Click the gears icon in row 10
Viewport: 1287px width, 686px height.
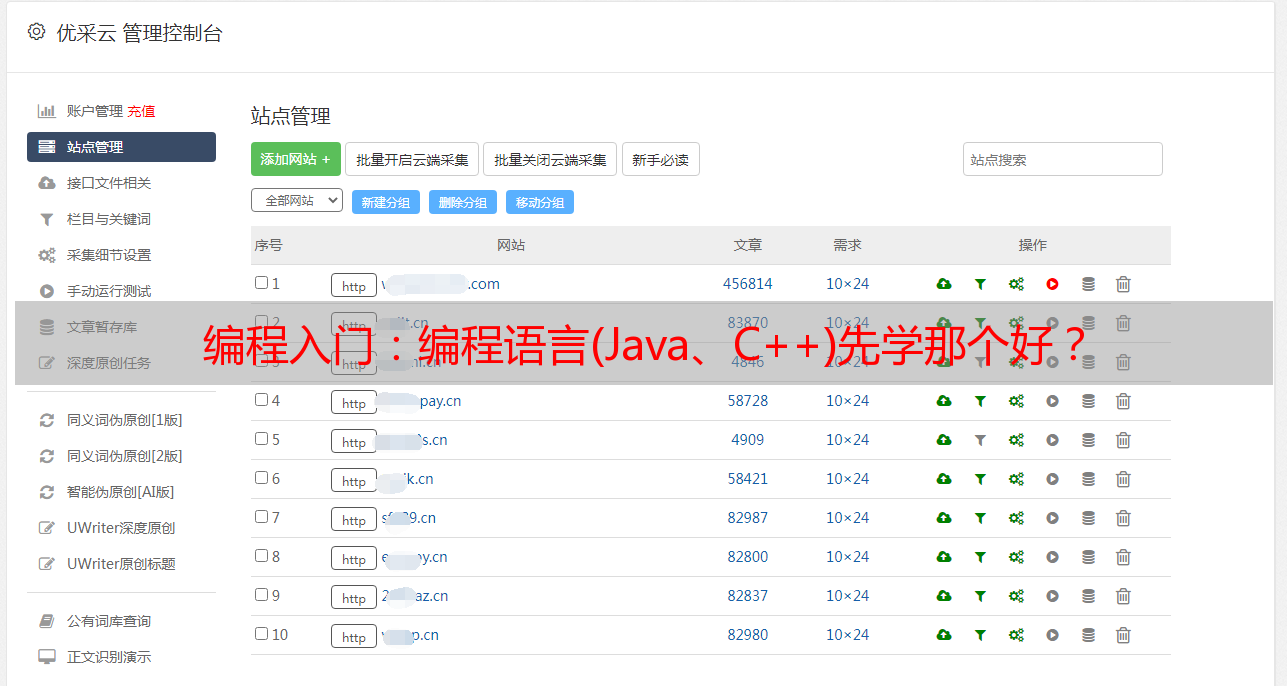pos(1016,635)
